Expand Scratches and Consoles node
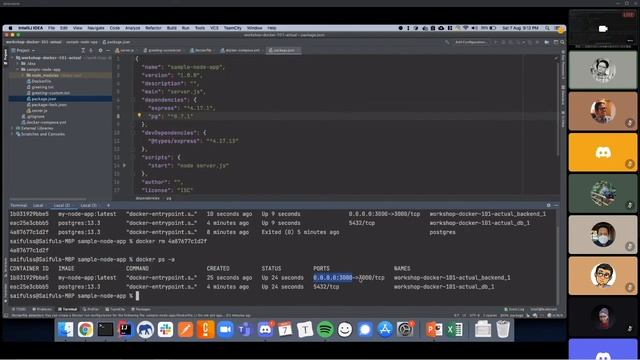The height and width of the screenshot is (360, 640). [12, 134]
